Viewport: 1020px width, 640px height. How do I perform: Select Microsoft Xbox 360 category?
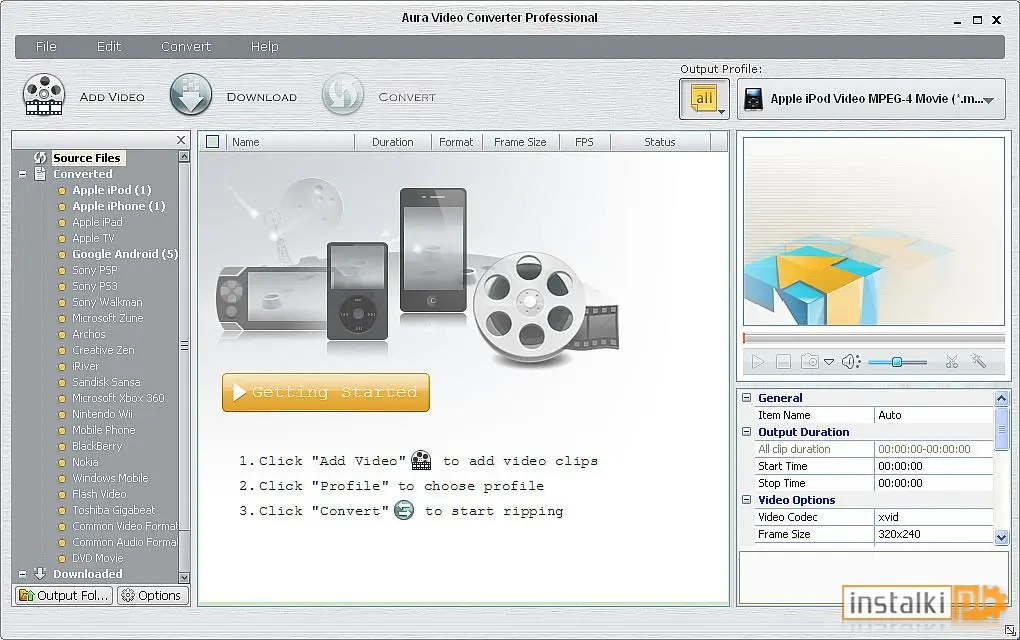tap(118, 398)
